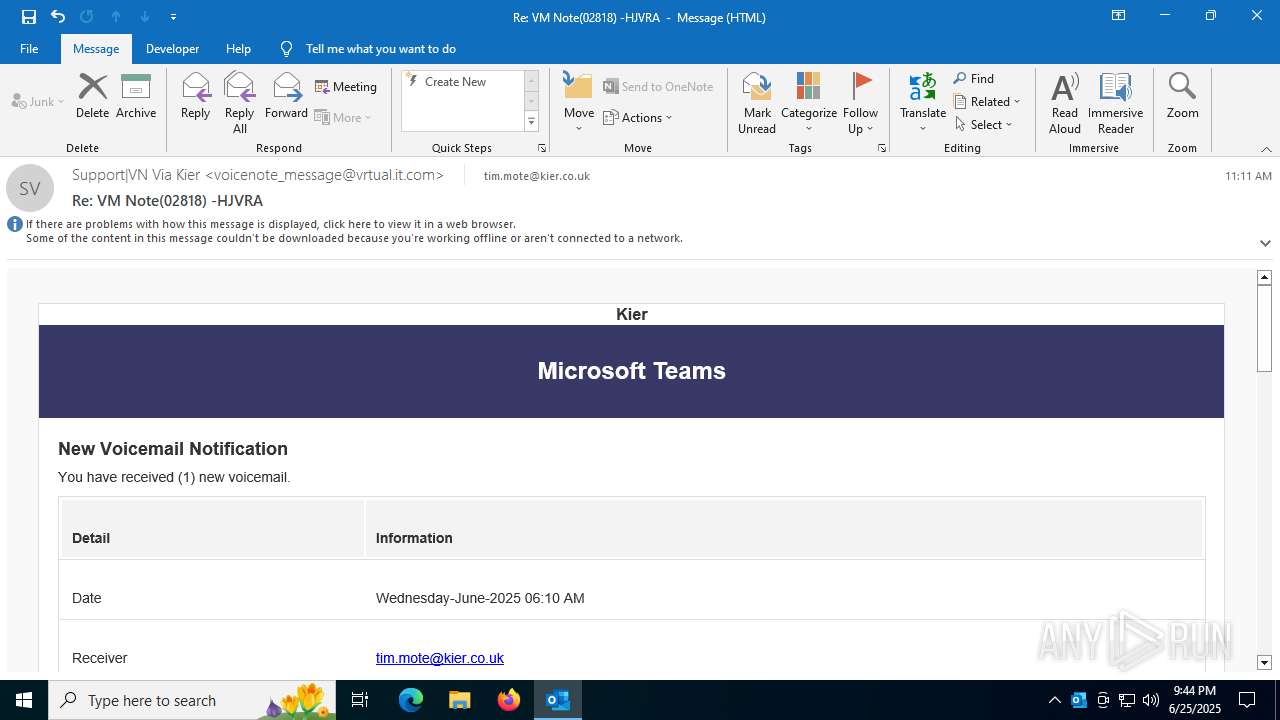The height and width of the screenshot is (720, 1280).
Task: Expand the Quick Steps gallery
Action: pyautogui.click(x=531, y=122)
